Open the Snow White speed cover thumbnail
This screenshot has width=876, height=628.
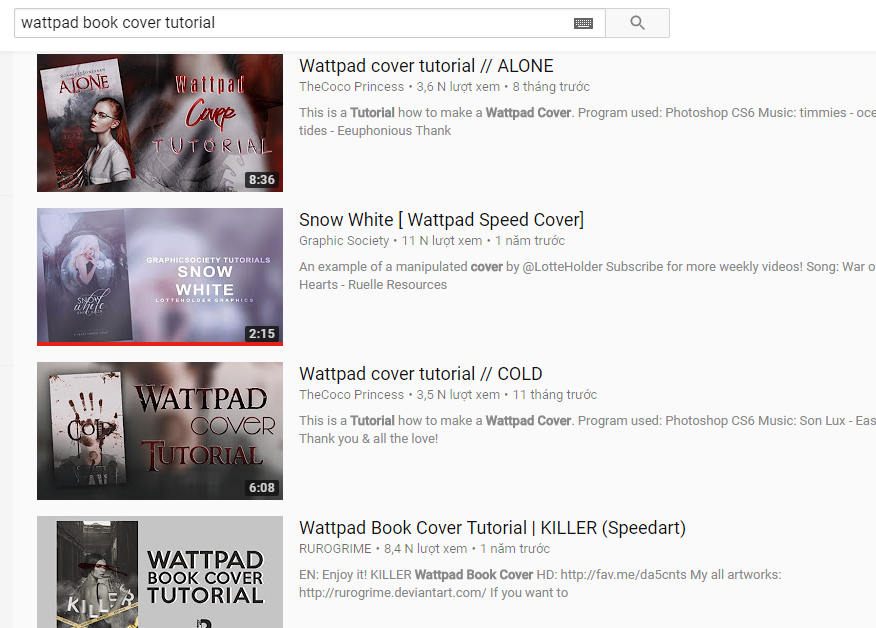tap(160, 277)
